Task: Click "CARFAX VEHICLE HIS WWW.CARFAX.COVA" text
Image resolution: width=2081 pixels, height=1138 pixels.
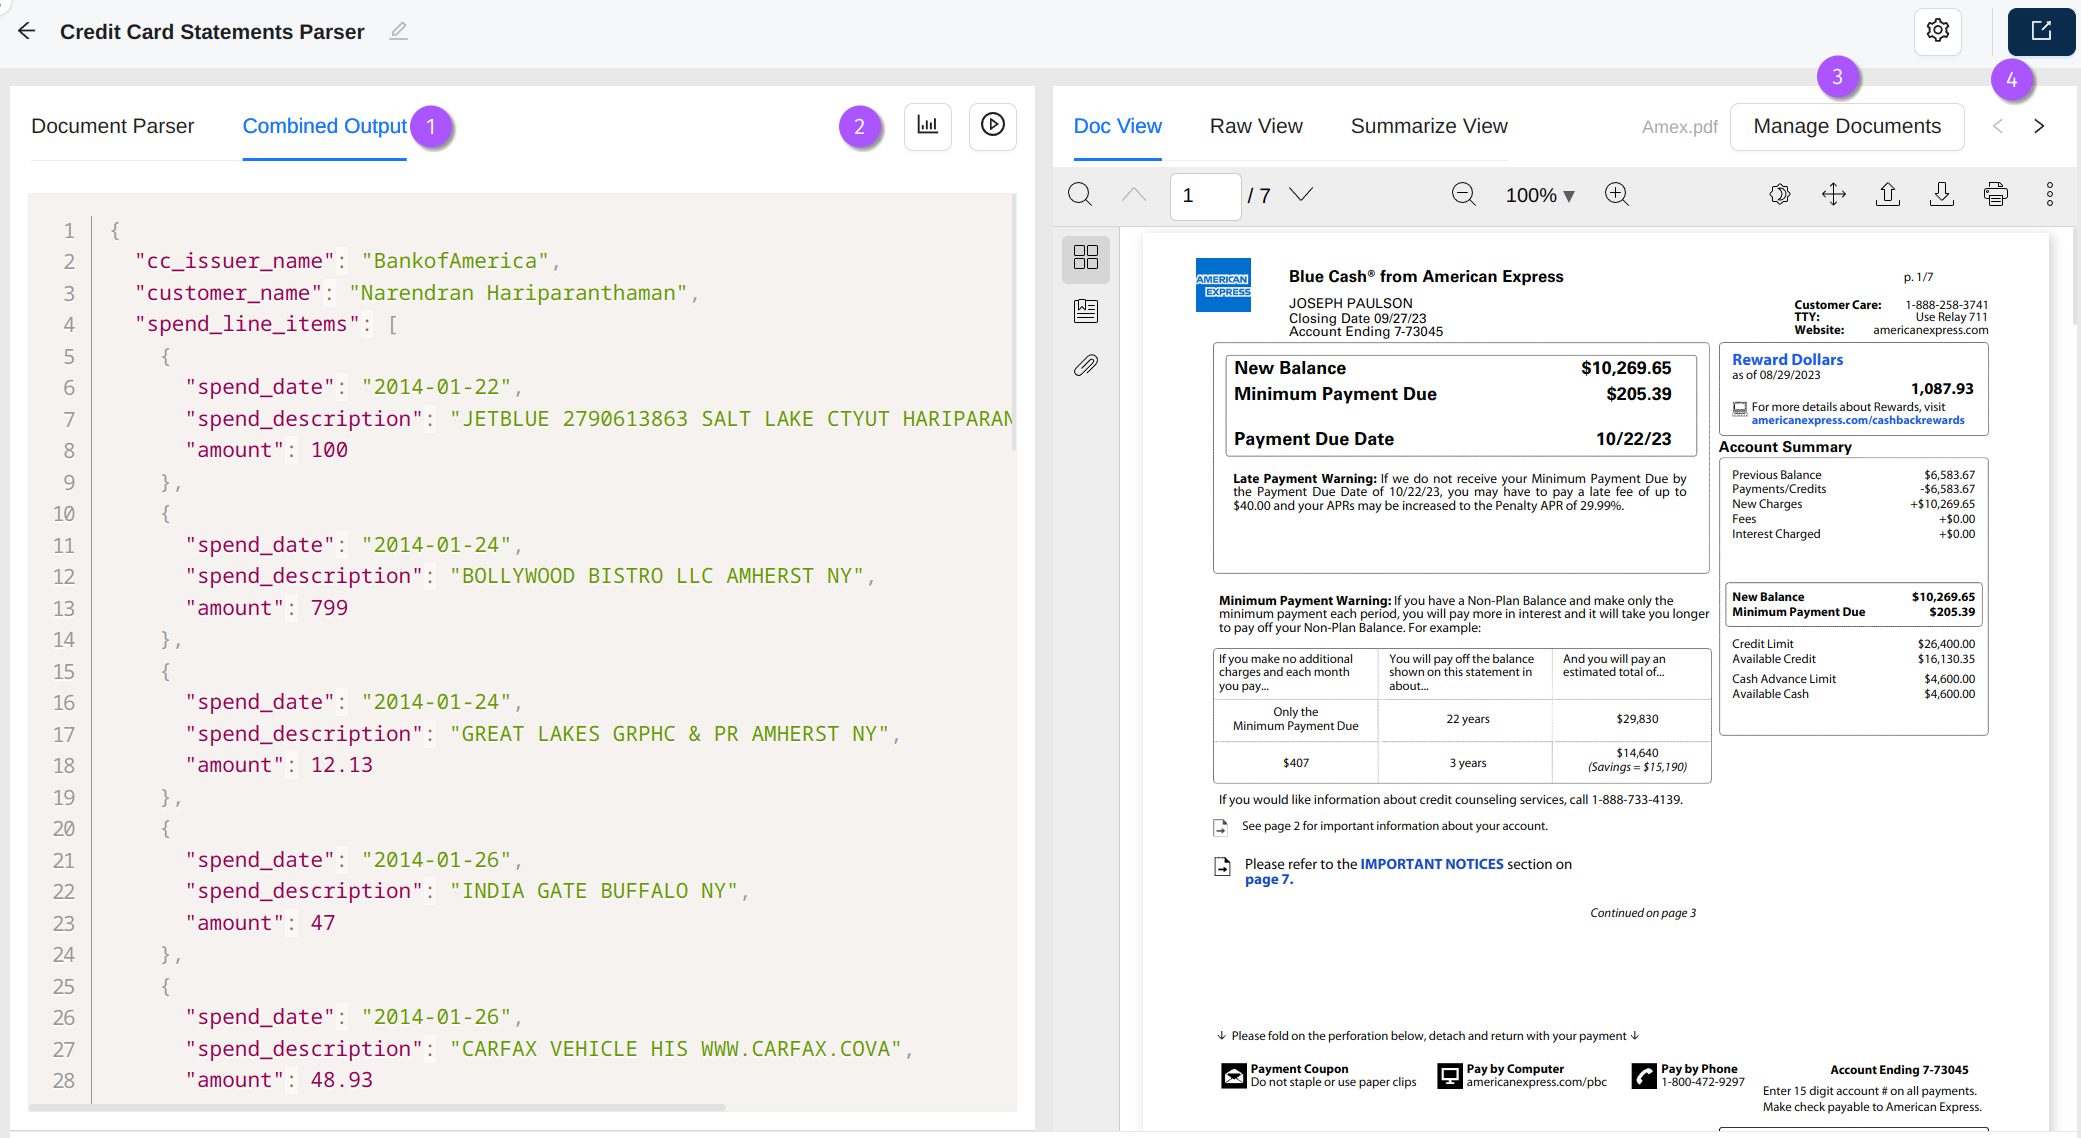Action: coord(675,1049)
